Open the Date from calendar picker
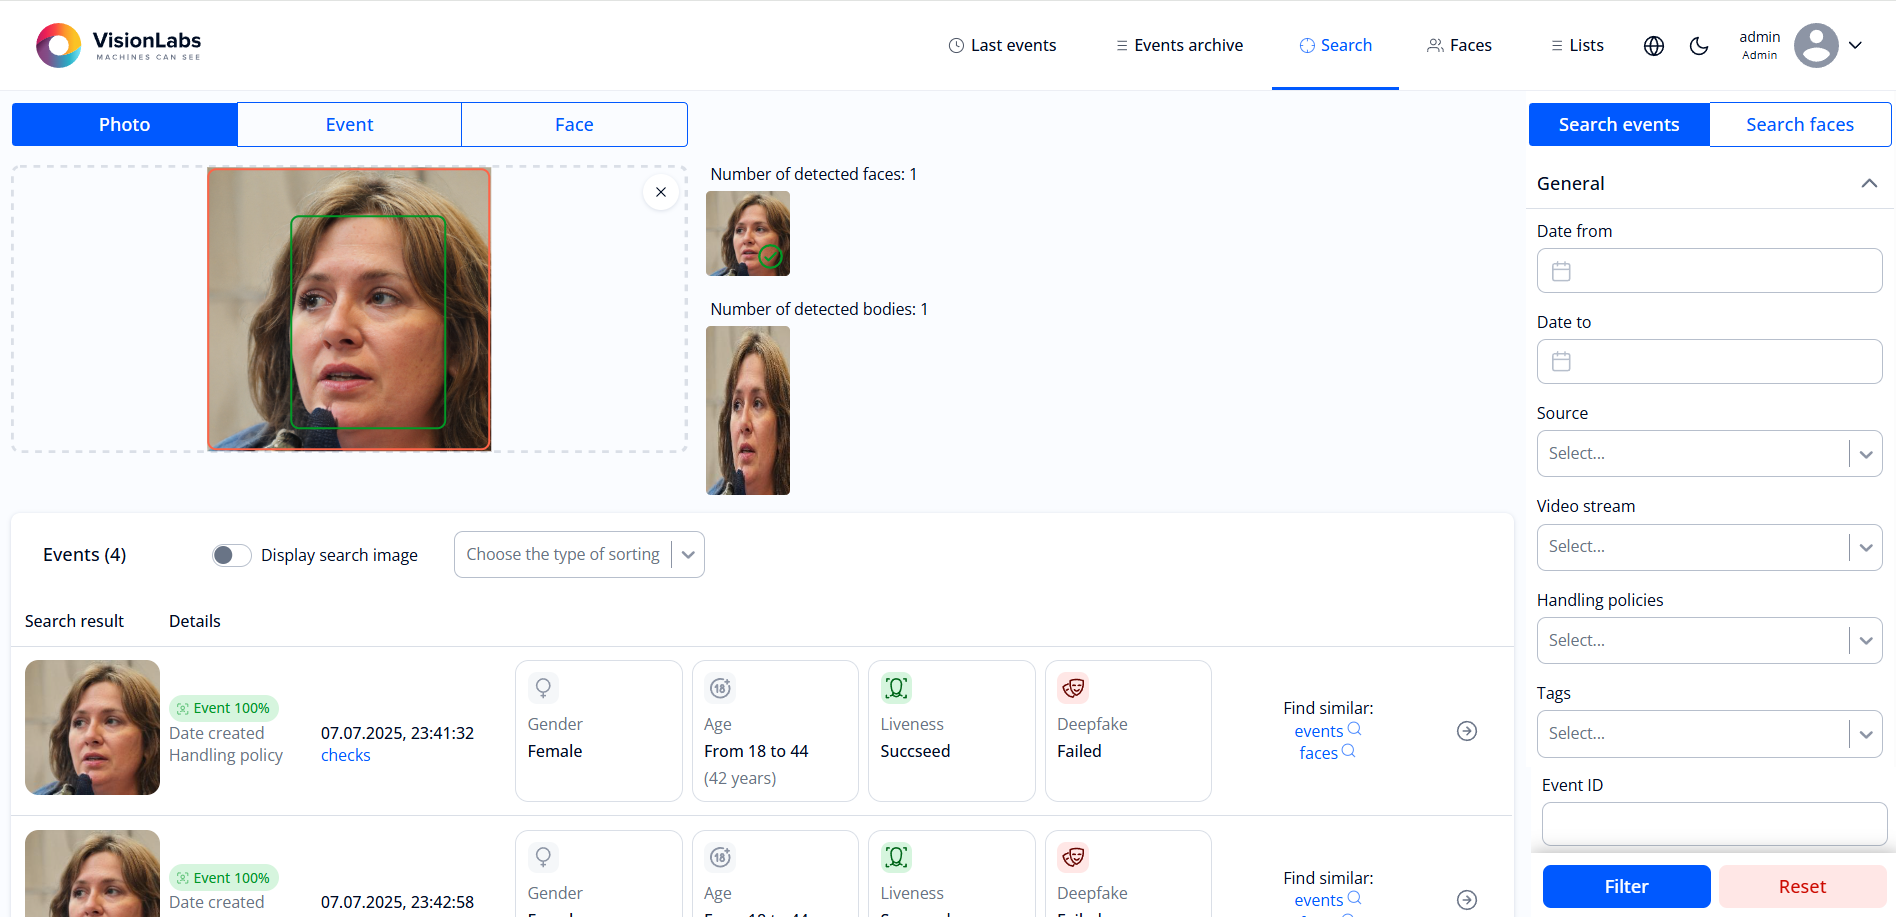Image resolution: width=1896 pixels, height=917 pixels. tap(1561, 270)
